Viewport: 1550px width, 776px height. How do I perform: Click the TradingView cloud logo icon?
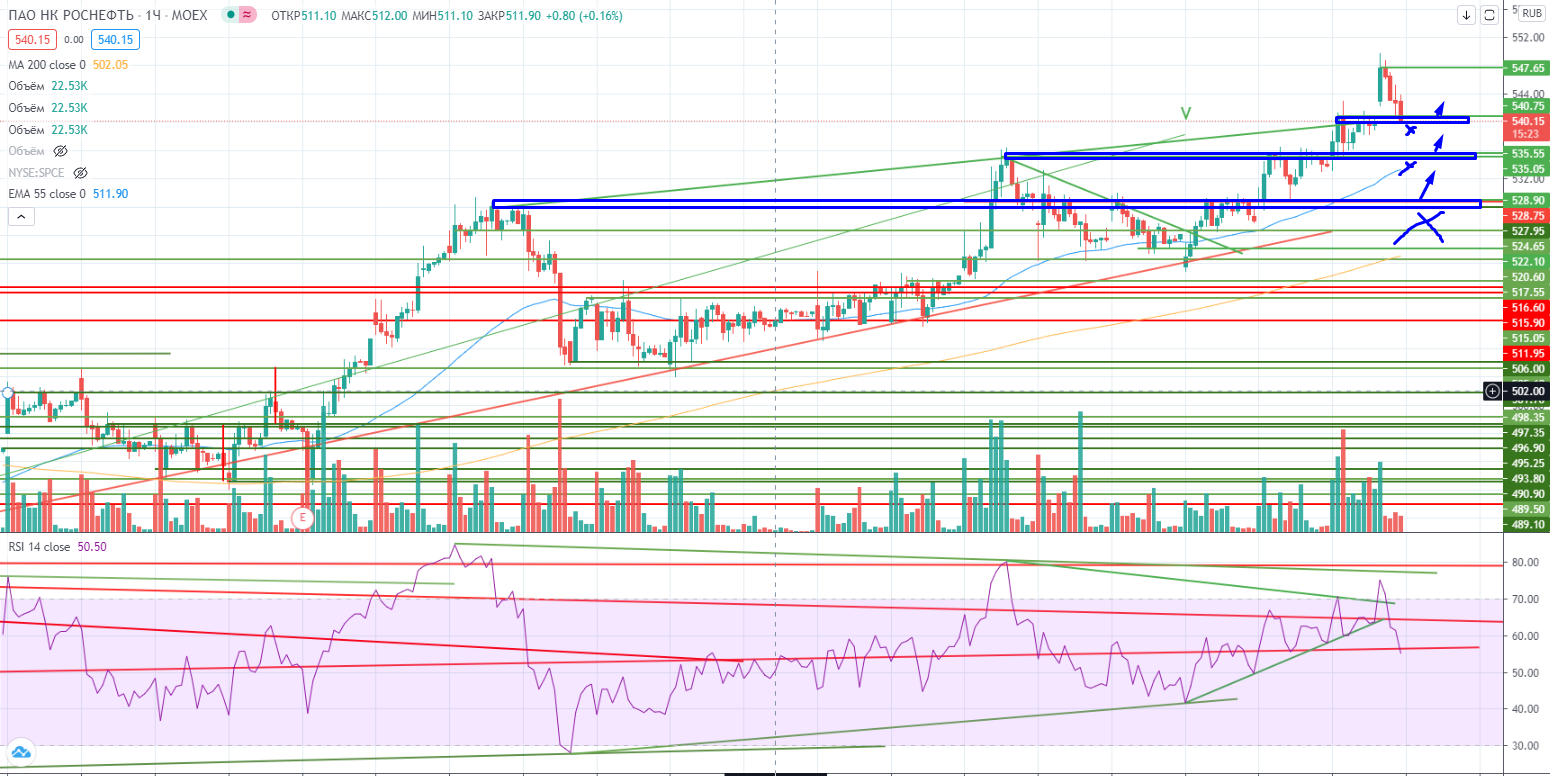tap(21, 752)
